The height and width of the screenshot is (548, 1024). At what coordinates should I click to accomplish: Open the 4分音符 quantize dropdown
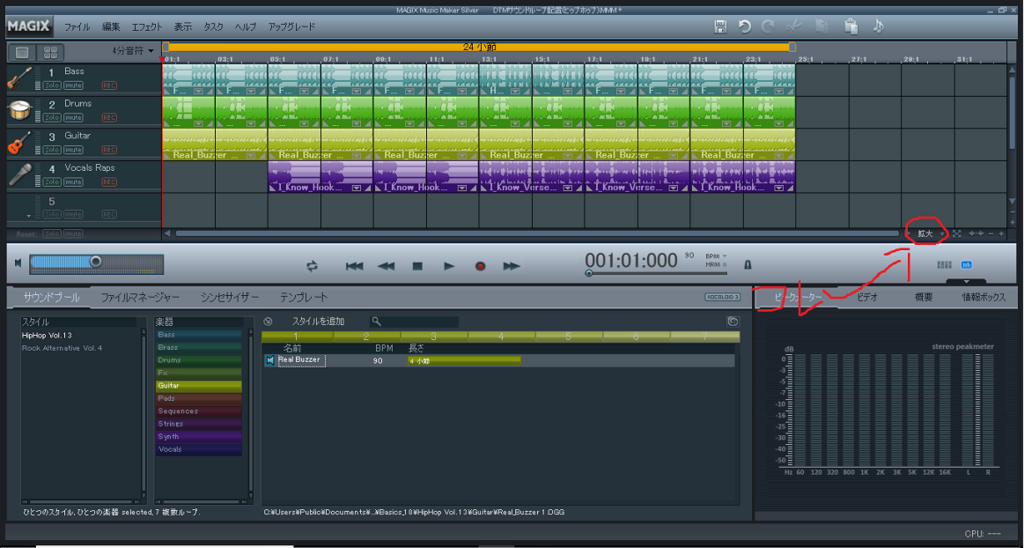pyautogui.click(x=133, y=50)
